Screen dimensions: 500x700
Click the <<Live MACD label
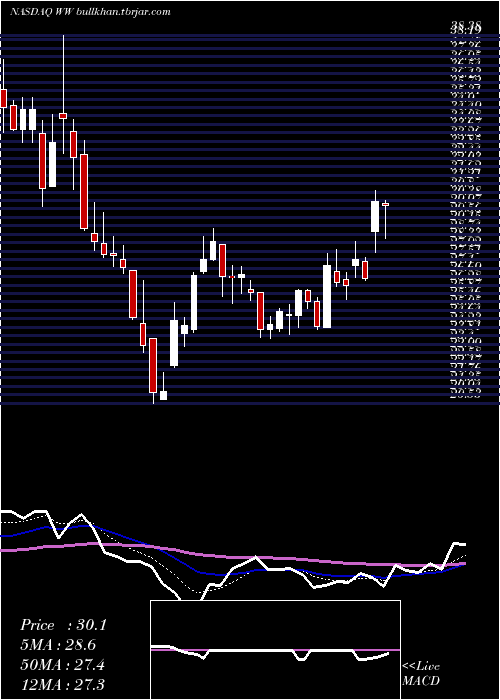click(x=421, y=674)
